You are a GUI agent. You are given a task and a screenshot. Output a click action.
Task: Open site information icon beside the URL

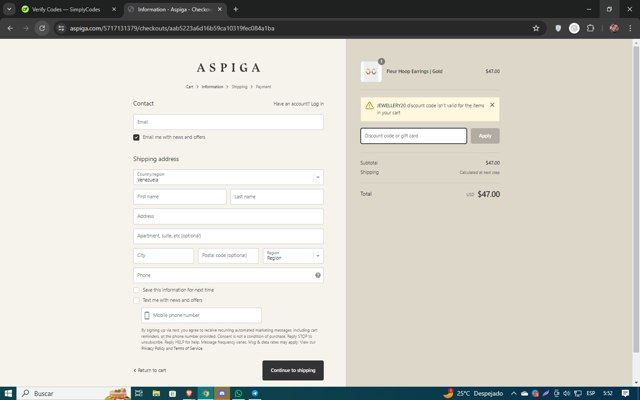pos(61,28)
